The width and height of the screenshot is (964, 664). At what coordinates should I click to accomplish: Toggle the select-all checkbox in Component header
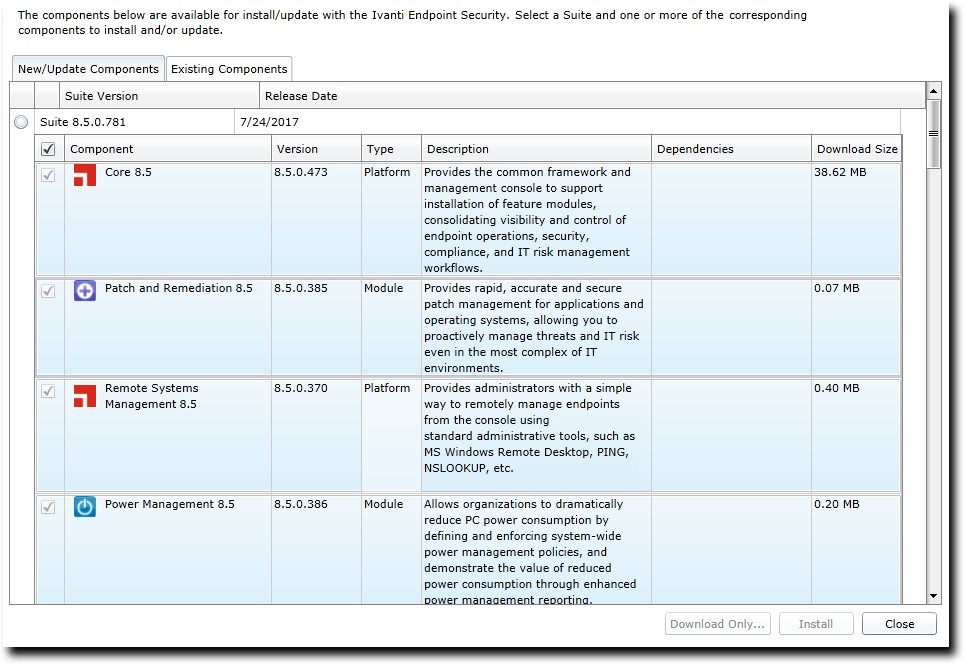[48, 149]
